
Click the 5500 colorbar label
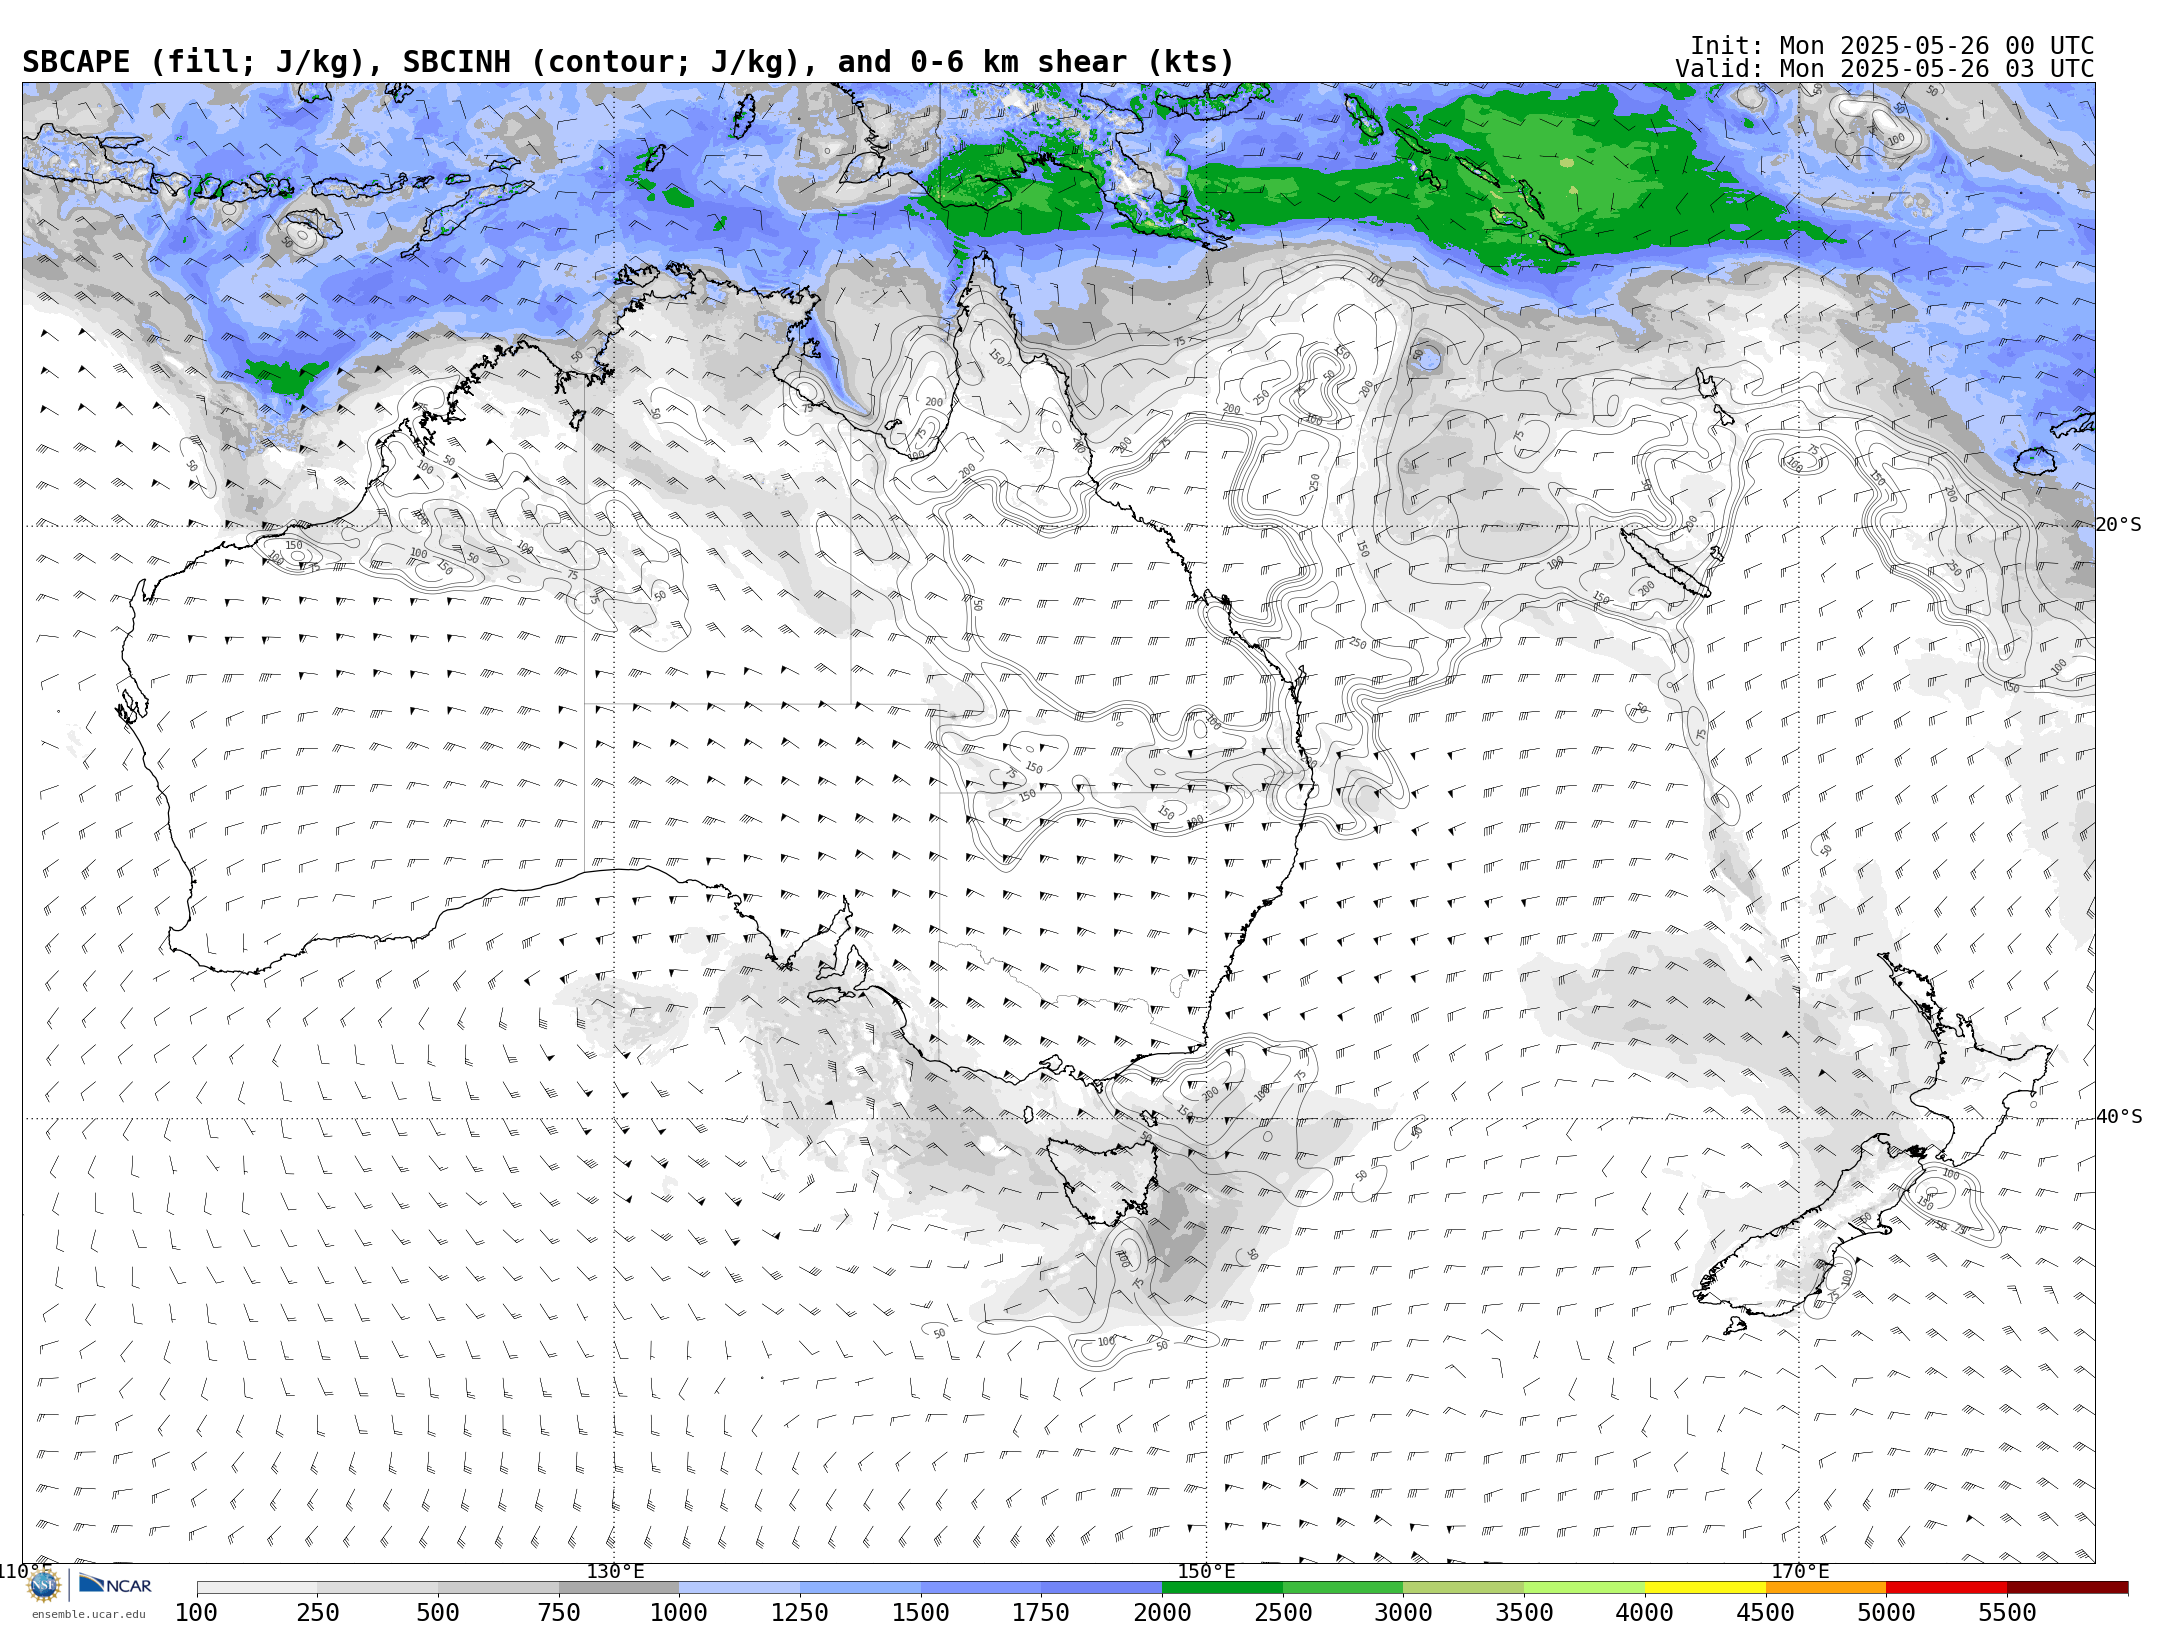pyautogui.click(x=2007, y=1612)
